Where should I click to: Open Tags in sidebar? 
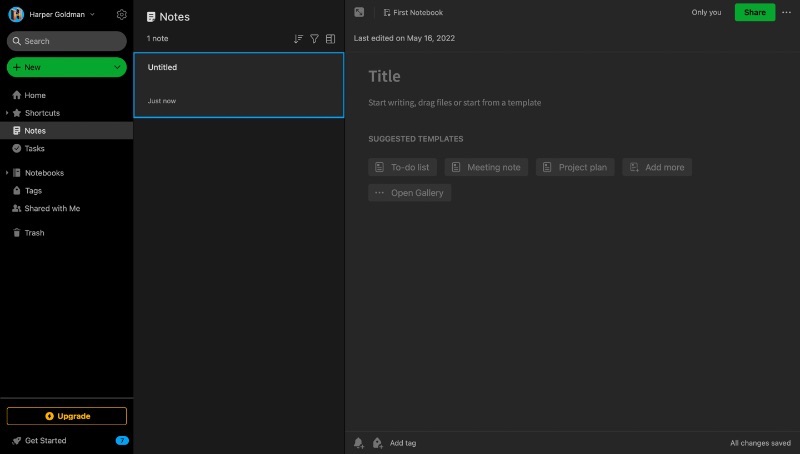tap(33, 191)
